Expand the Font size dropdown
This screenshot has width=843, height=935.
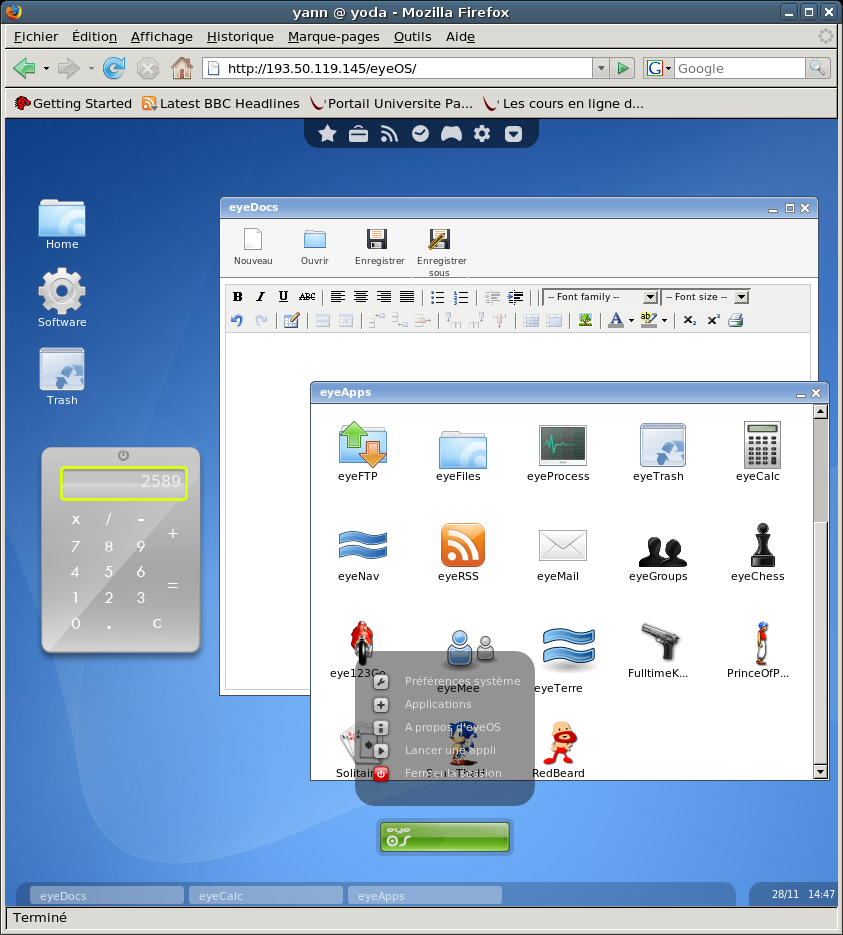point(741,297)
